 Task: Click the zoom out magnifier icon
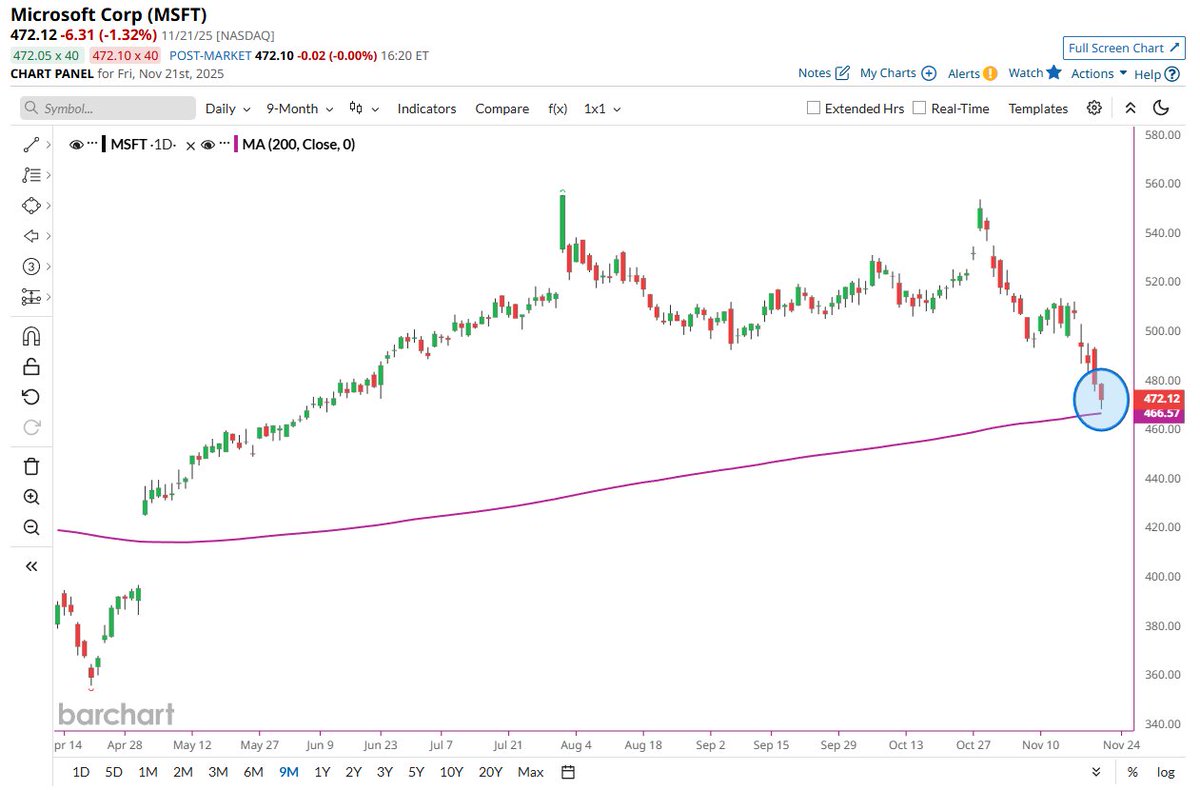click(31, 527)
